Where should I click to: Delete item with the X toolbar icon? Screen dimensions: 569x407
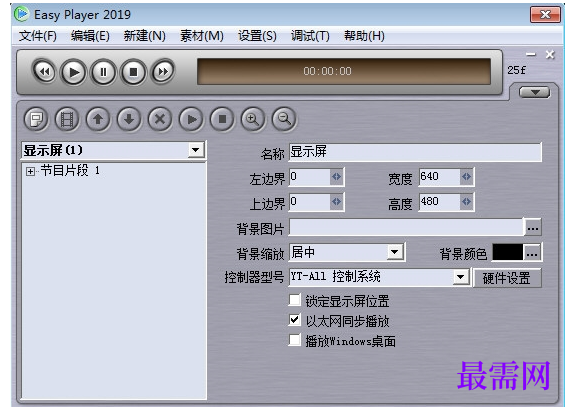coord(160,119)
